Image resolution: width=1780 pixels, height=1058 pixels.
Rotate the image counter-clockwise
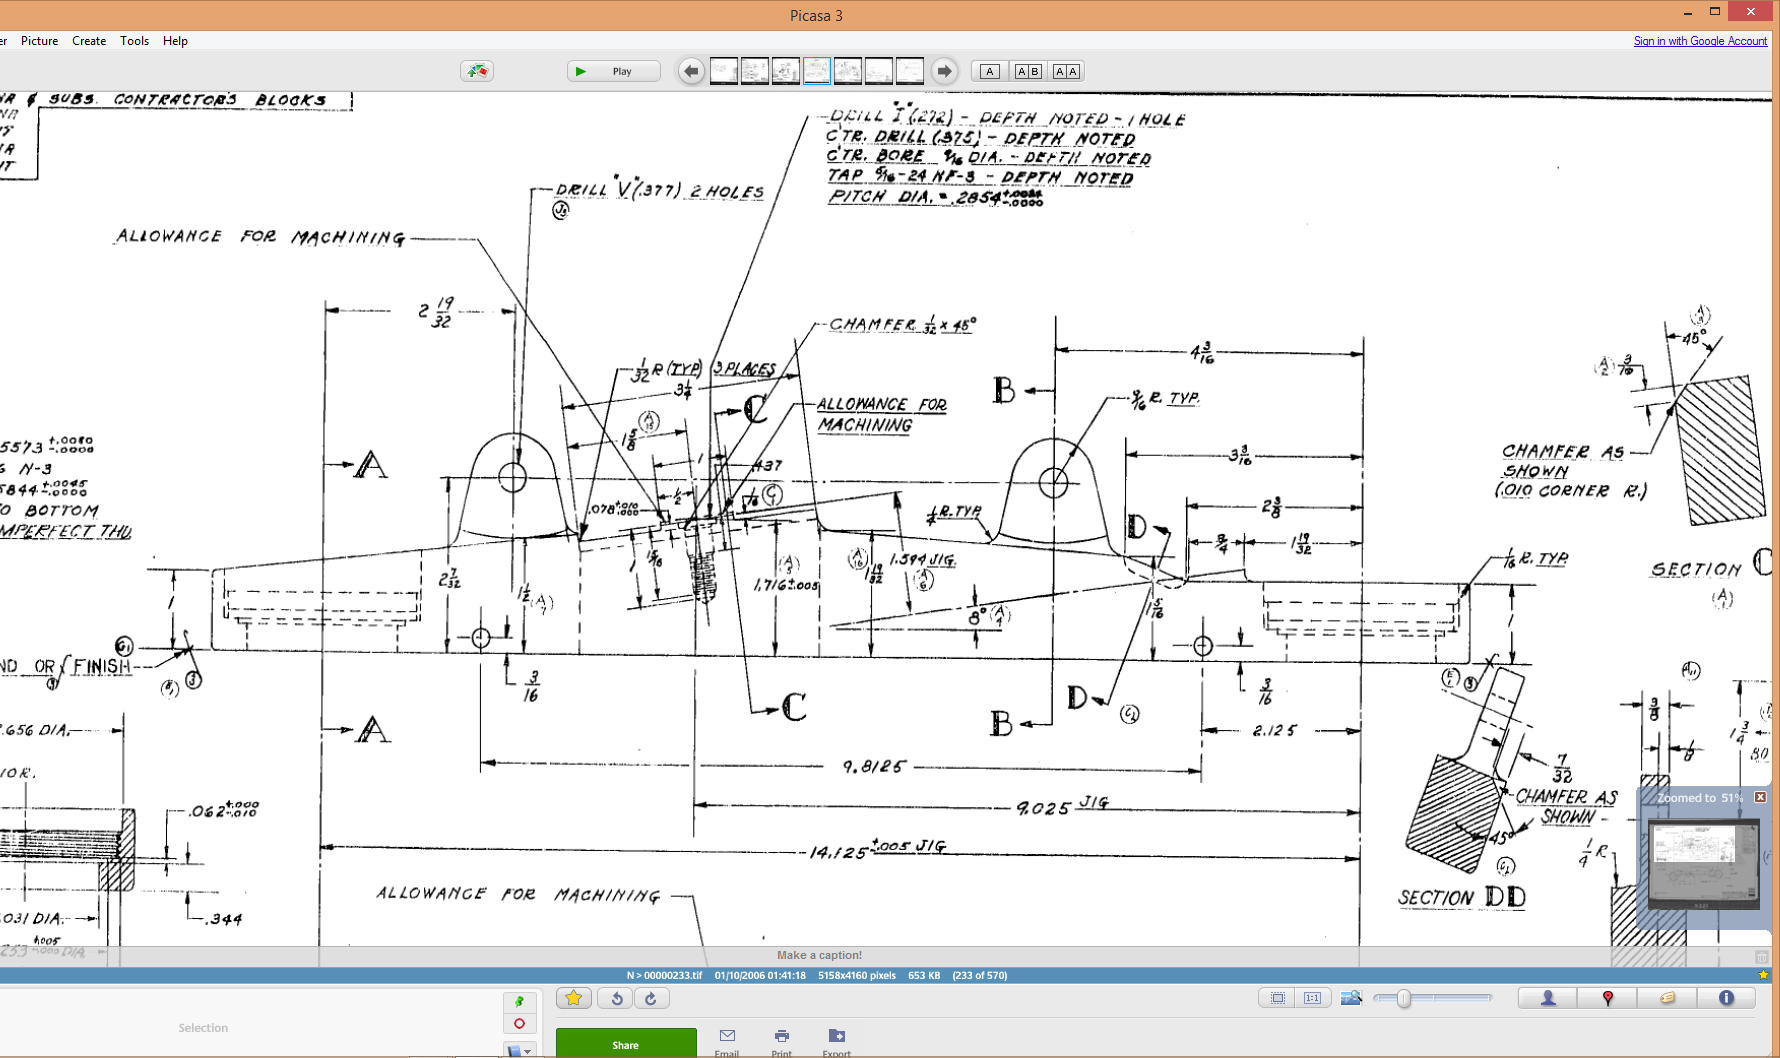pos(617,998)
